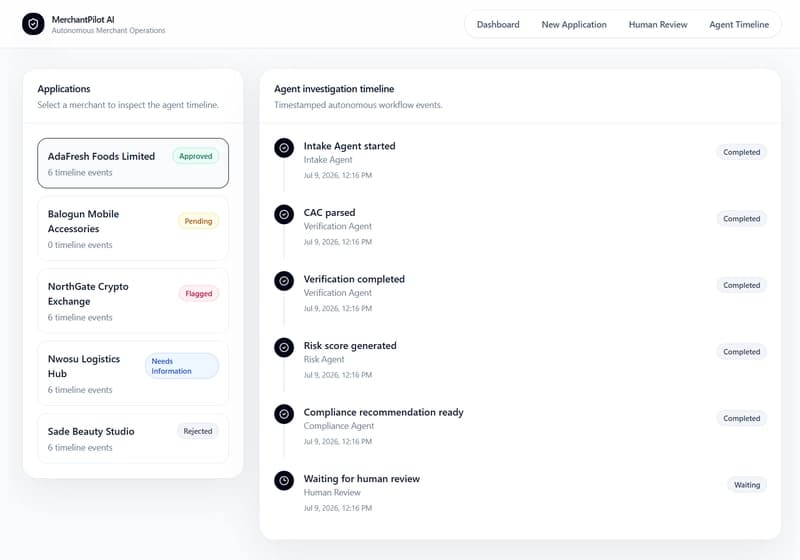Select NorthGate Crypto Exchange application

click(133, 301)
